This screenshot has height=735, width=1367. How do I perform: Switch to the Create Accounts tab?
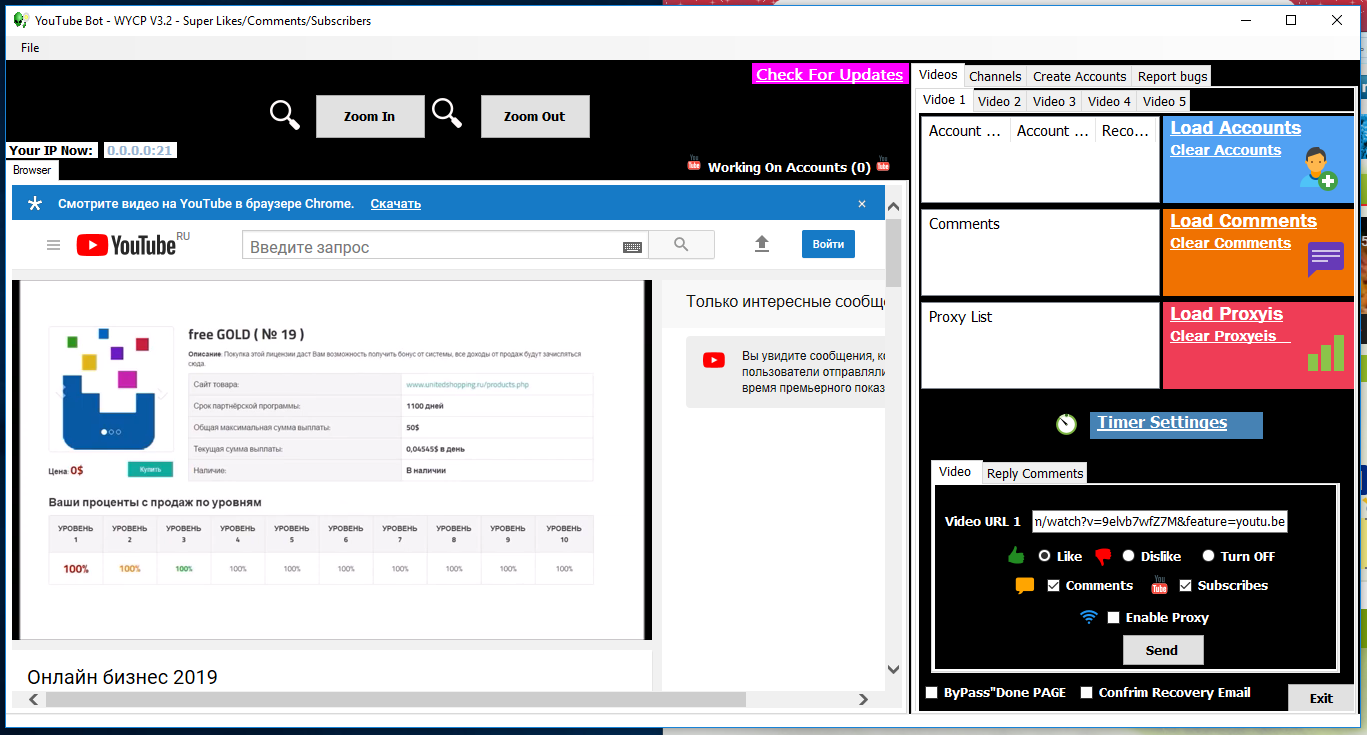point(1079,76)
